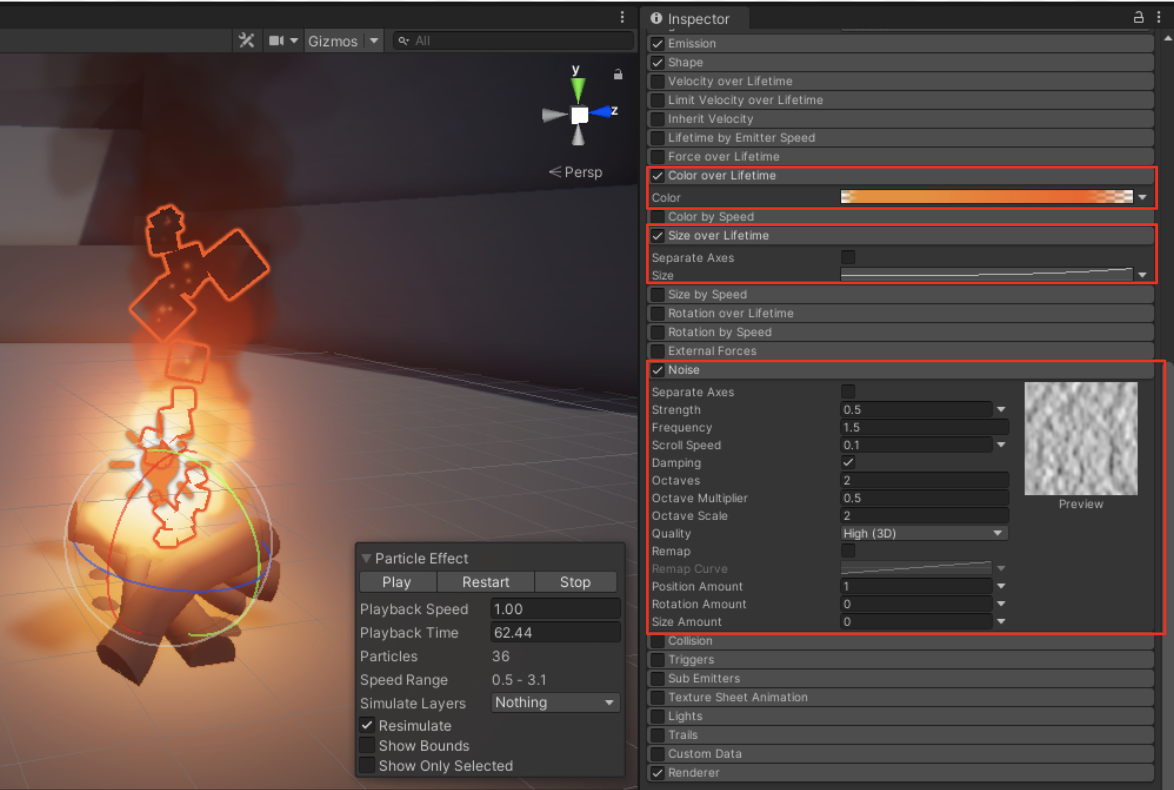The height and width of the screenshot is (790, 1174).
Task: Enable the Show Bounds checkbox
Action: pyautogui.click(x=367, y=746)
